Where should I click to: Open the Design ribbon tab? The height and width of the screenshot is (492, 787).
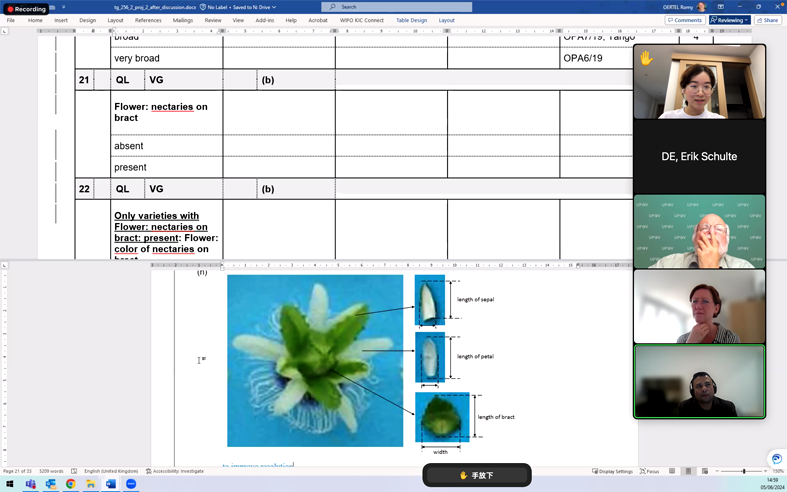pyautogui.click(x=87, y=20)
